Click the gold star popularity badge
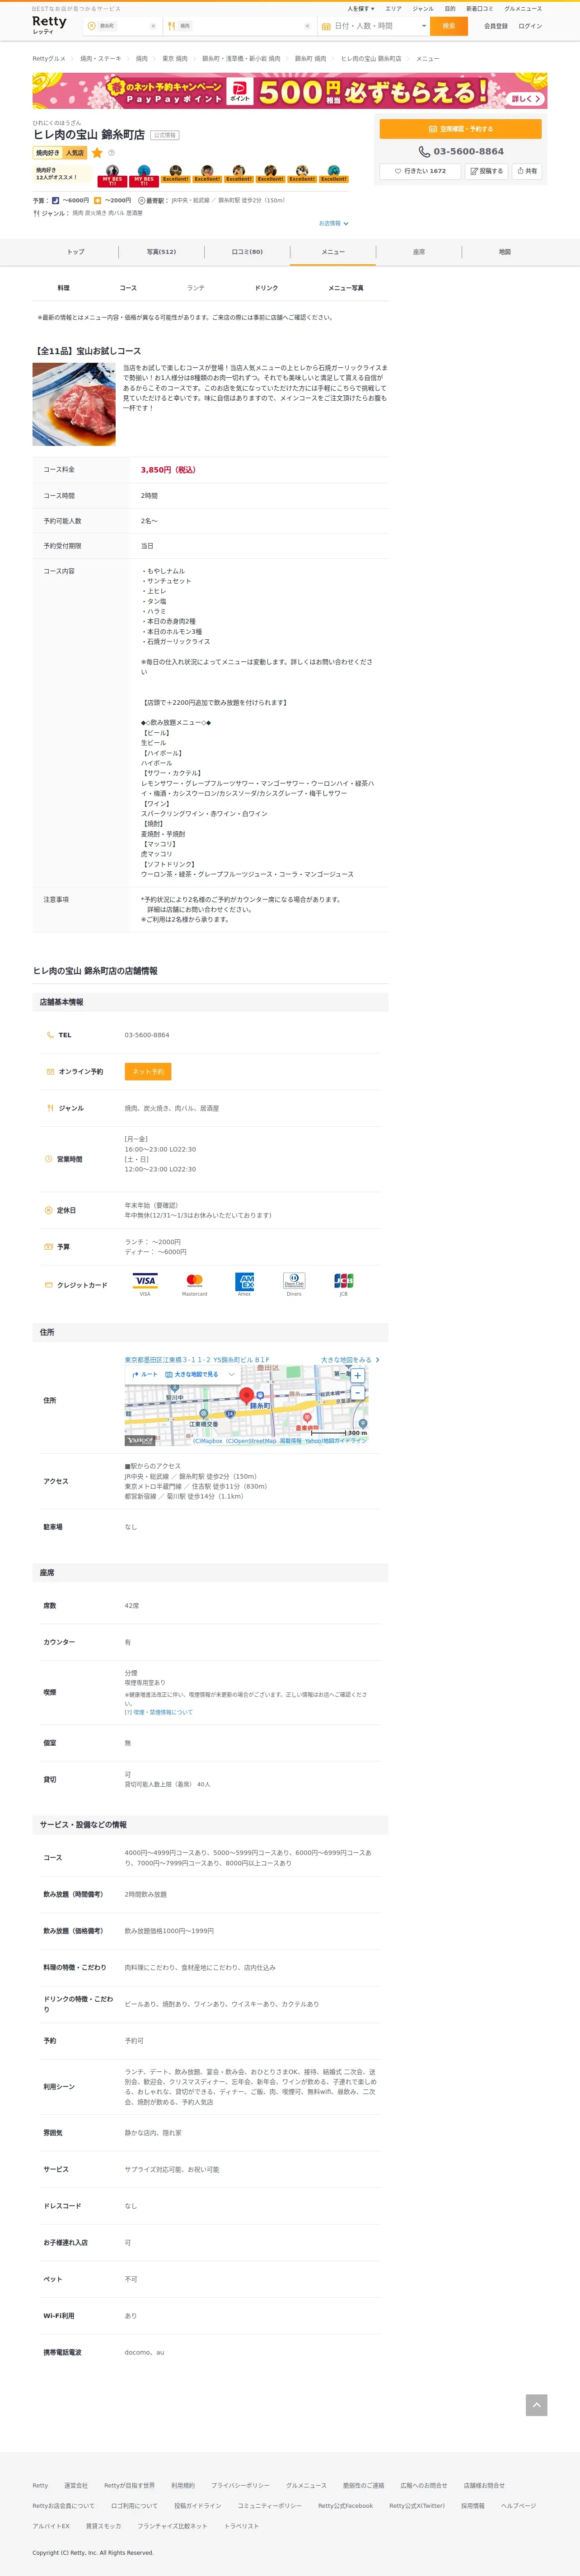The height and width of the screenshot is (2576, 580). click(x=97, y=153)
